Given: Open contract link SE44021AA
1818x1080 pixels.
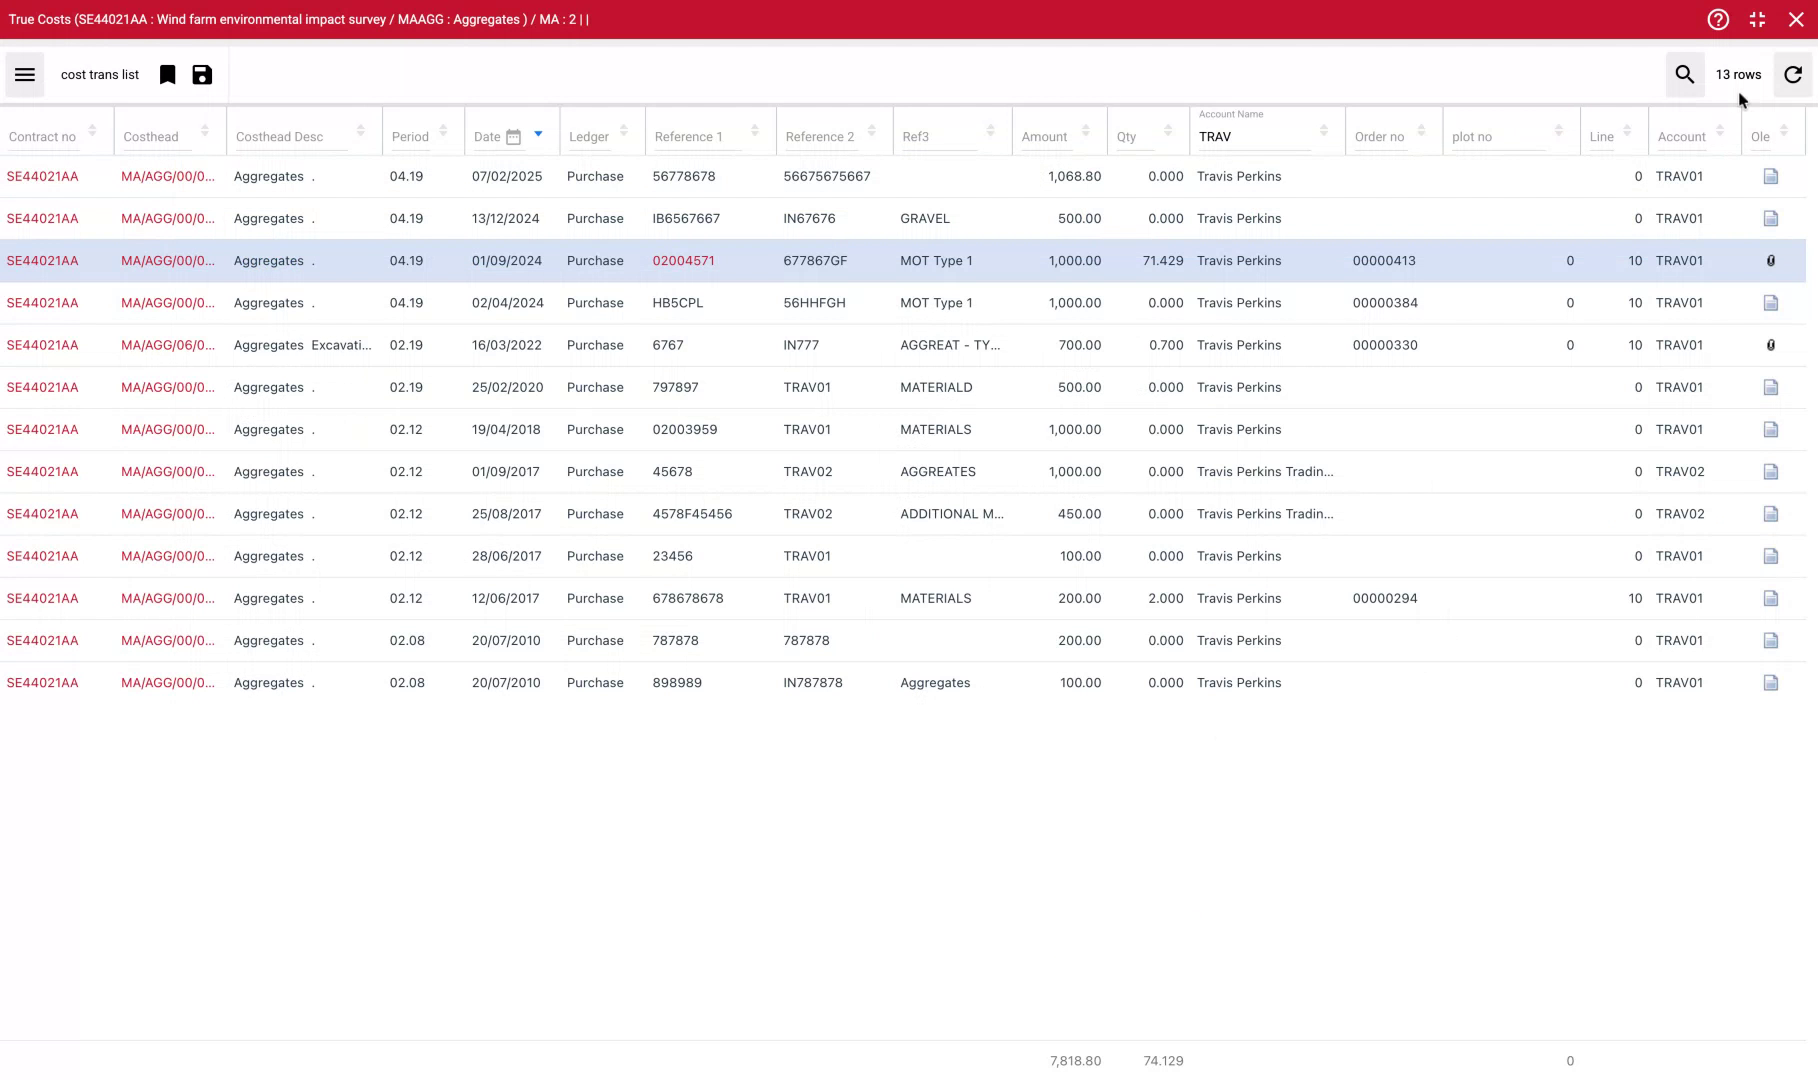Looking at the screenshot, I should 43,176.
